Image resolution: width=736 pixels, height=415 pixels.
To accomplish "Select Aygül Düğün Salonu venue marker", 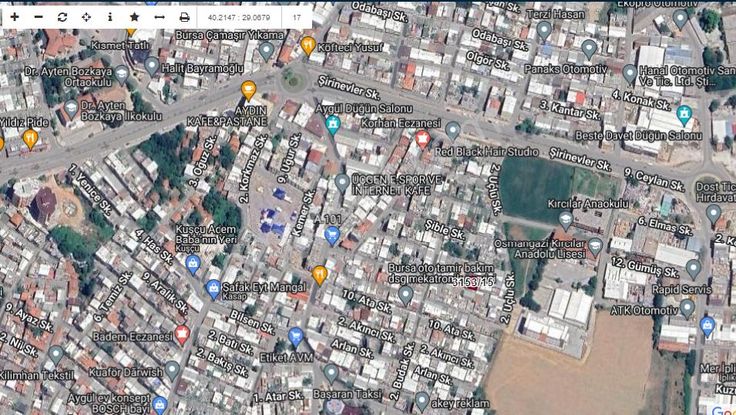I will coord(333,124).
